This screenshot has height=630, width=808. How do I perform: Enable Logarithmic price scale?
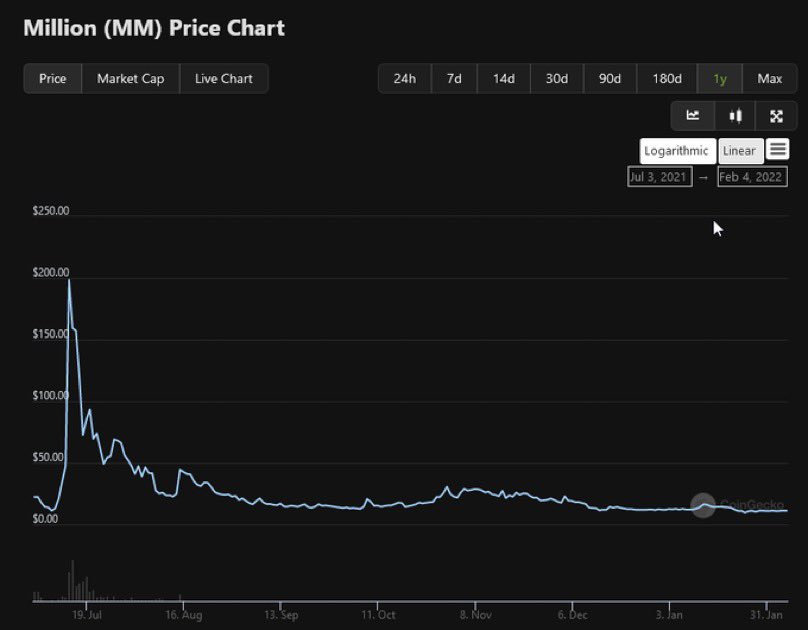coord(677,150)
